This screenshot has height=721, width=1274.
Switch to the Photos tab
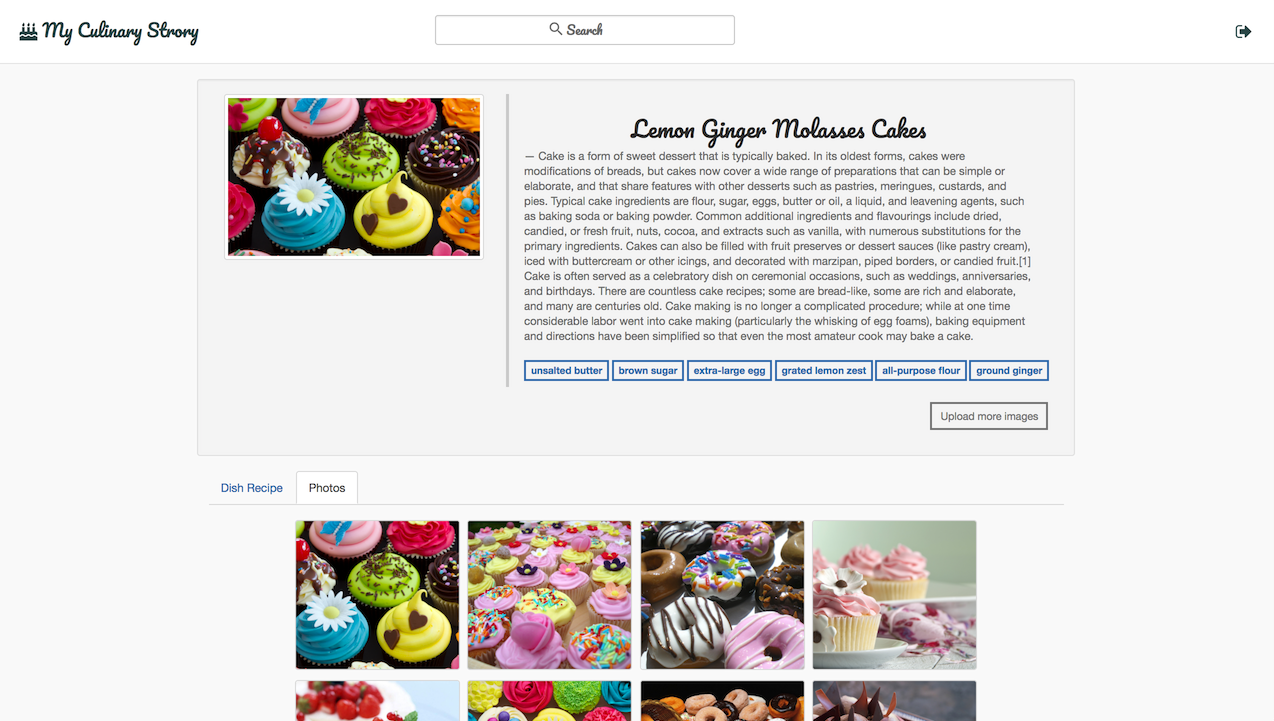327,488
